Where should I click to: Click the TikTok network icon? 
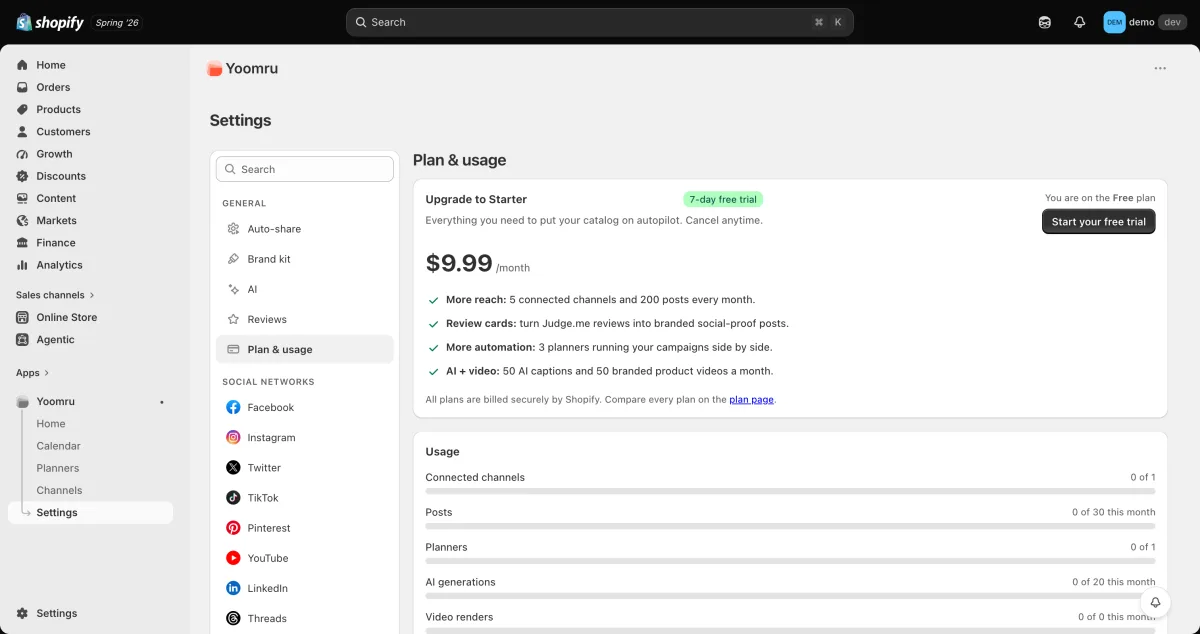pos(233,497)
